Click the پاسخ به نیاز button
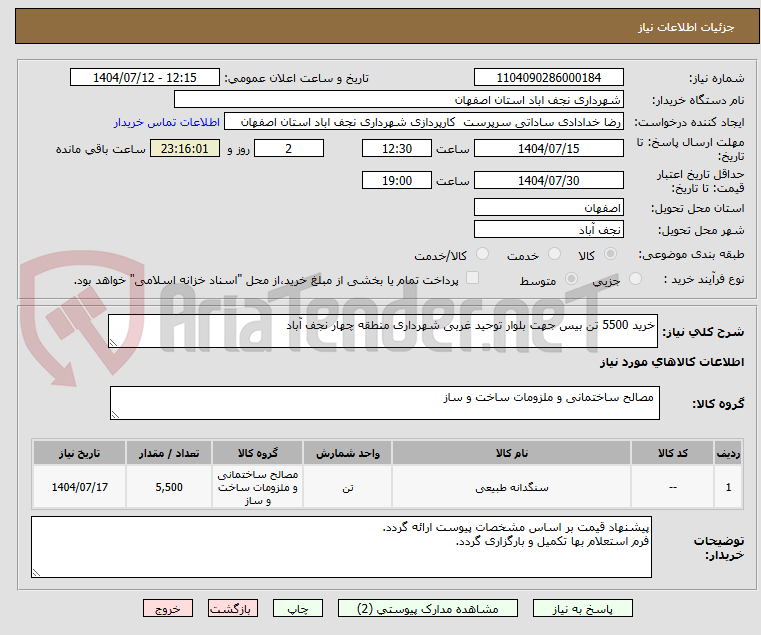The image size is (761, 635). click(582, 608)
